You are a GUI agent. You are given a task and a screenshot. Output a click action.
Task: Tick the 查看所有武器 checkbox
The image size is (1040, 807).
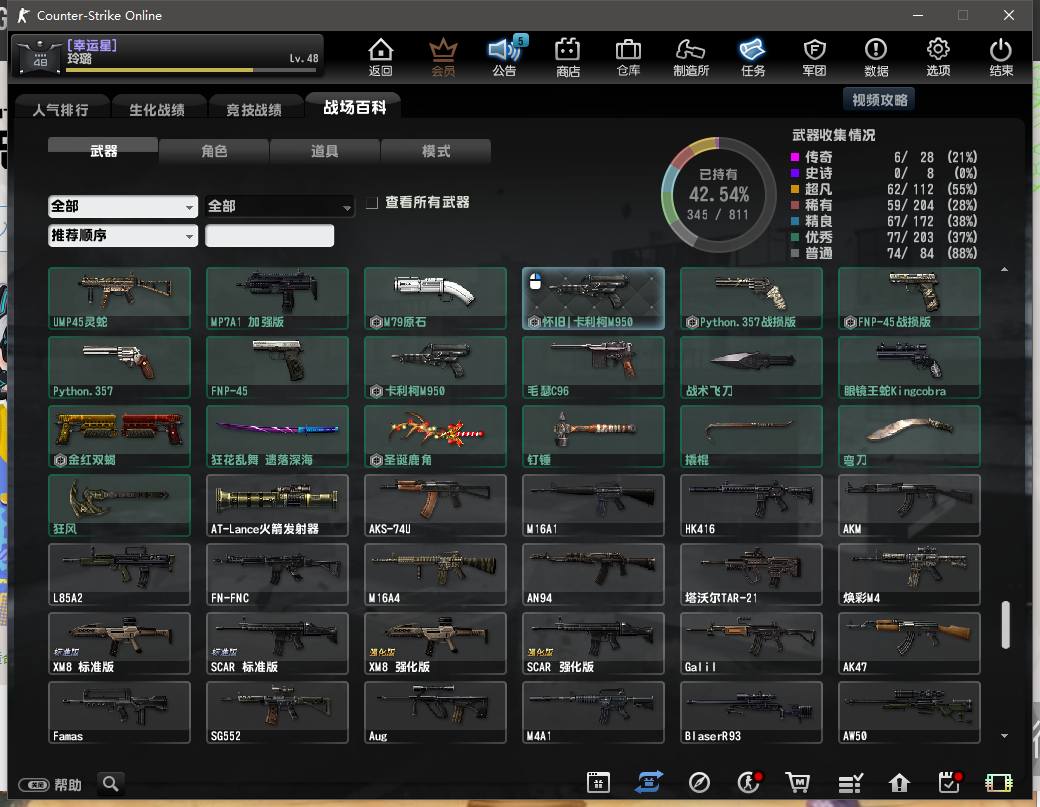tap(372, 202)
